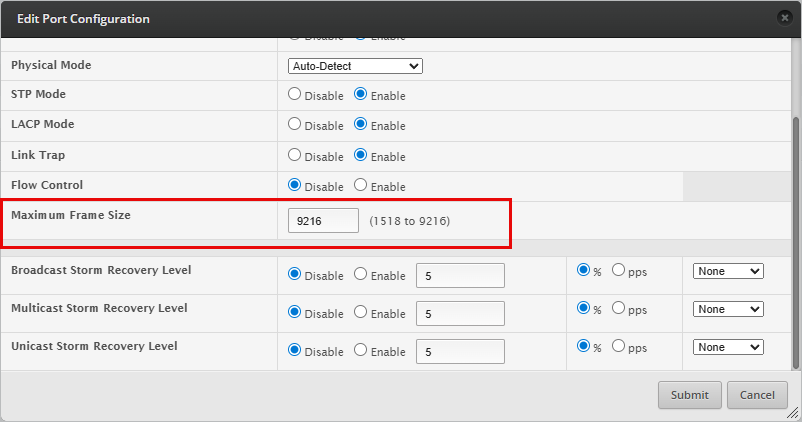Choose pps unit for Broadcast Storm Recovery

618,270
